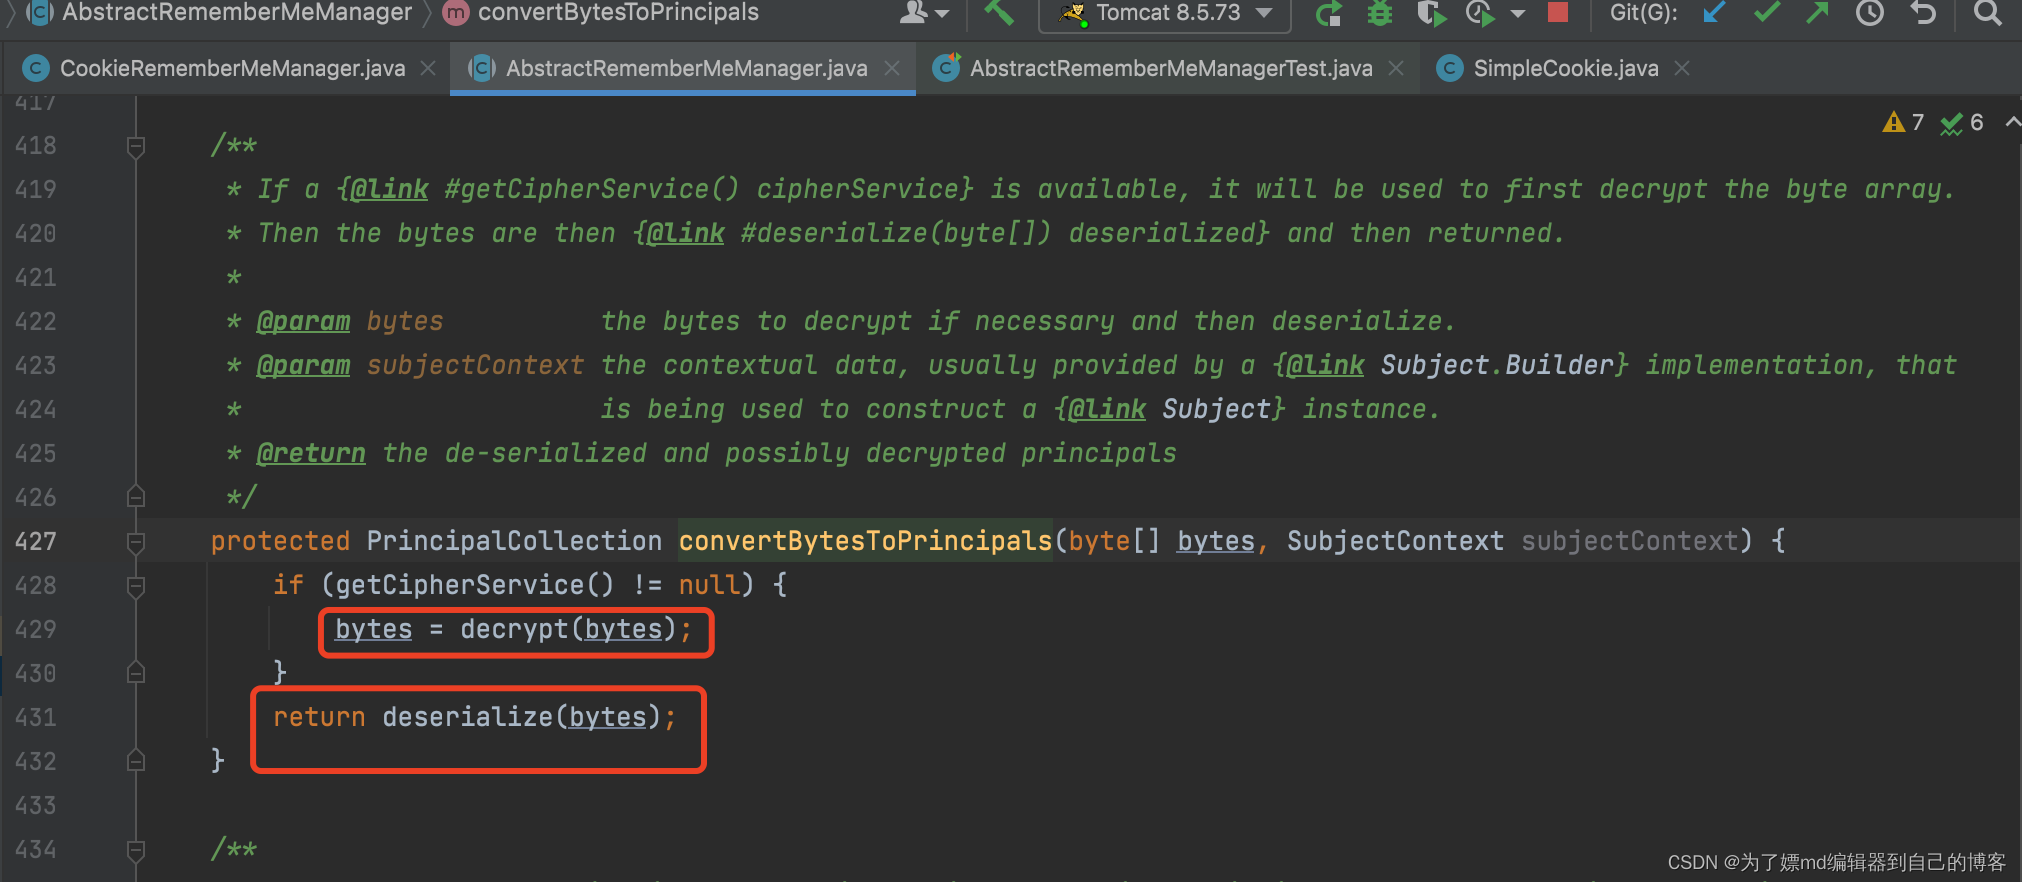Click the user account icon
This screenshot has height=882, width=2022.
coord(915,12)
